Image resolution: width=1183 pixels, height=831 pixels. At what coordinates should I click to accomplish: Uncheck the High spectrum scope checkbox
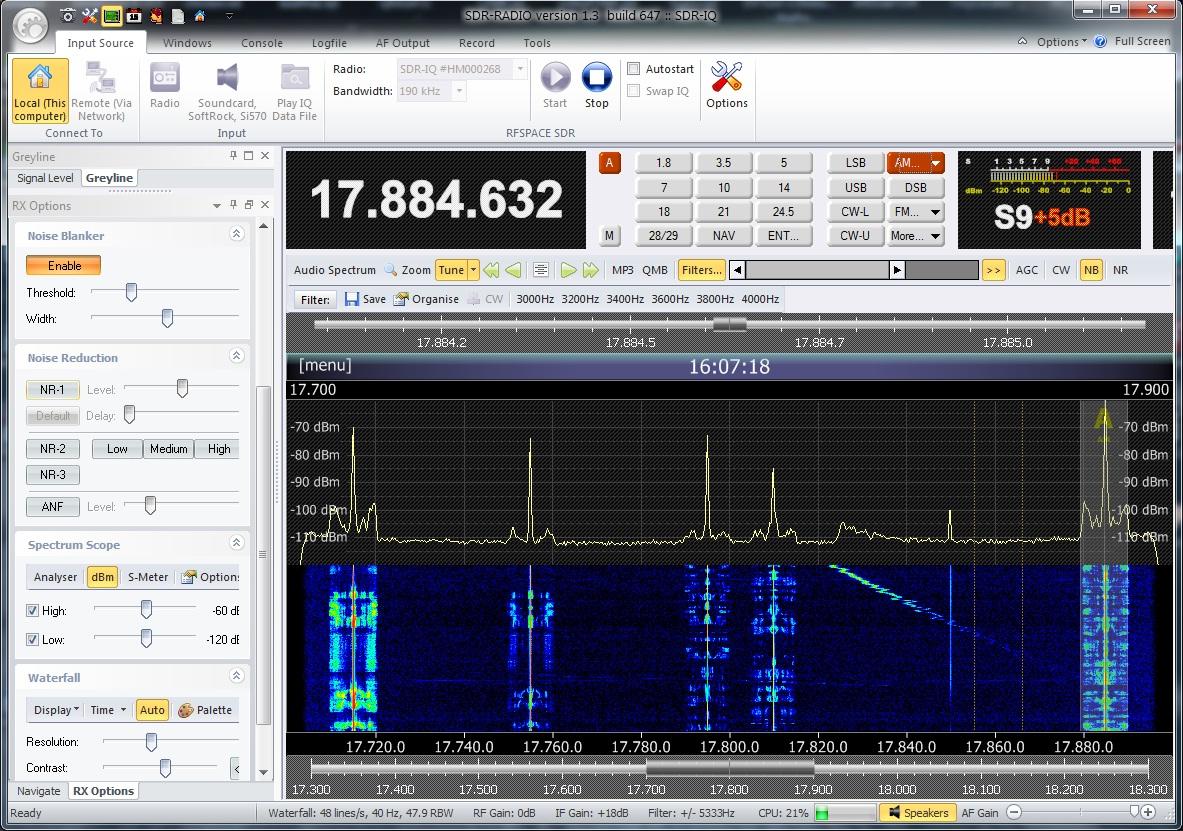33,610
